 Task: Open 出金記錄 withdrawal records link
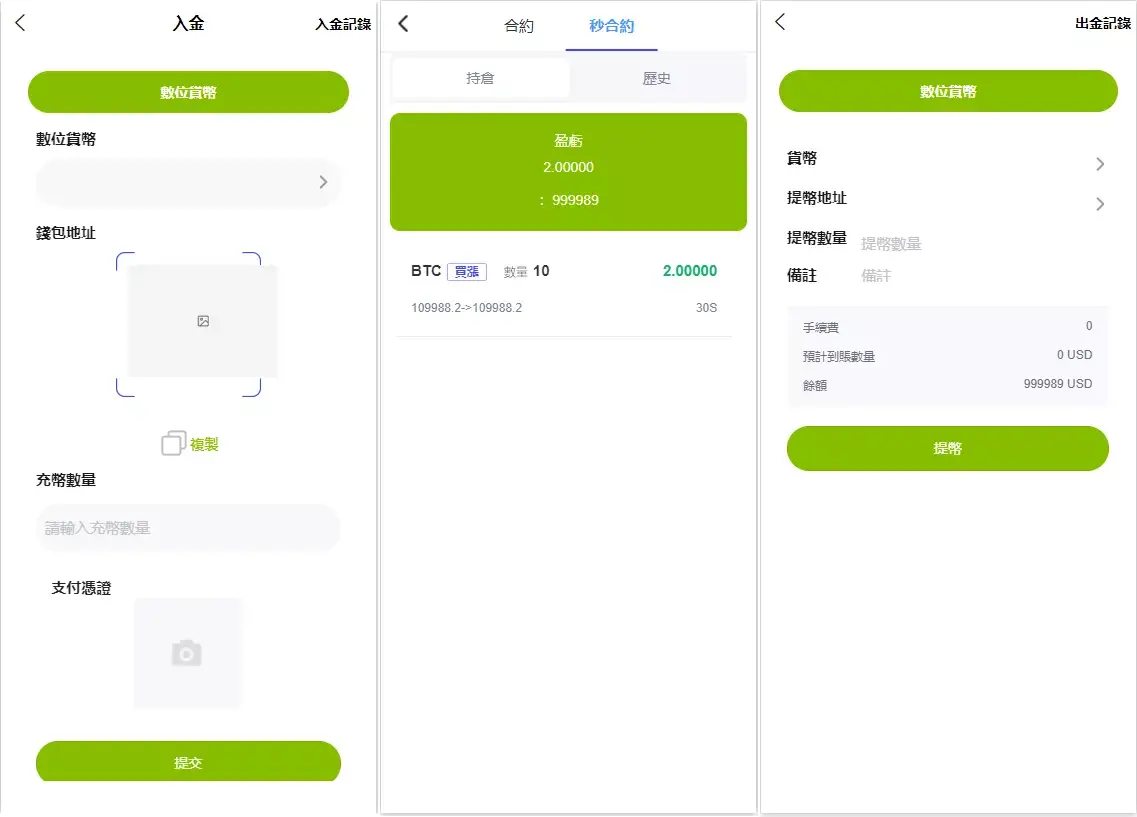[1102, 23]
